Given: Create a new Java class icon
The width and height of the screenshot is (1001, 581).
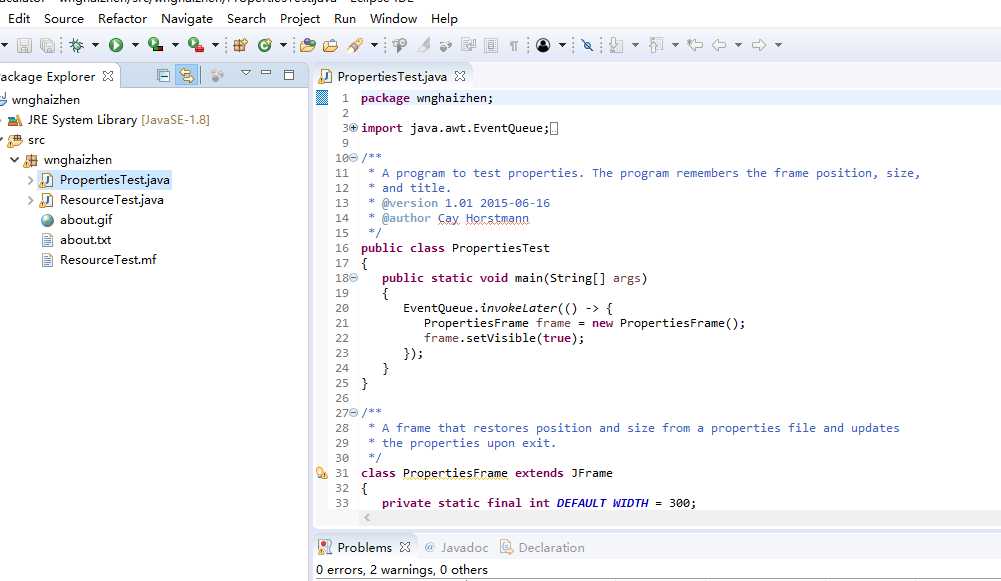Looking at the screenshot, I should point(264,45).
